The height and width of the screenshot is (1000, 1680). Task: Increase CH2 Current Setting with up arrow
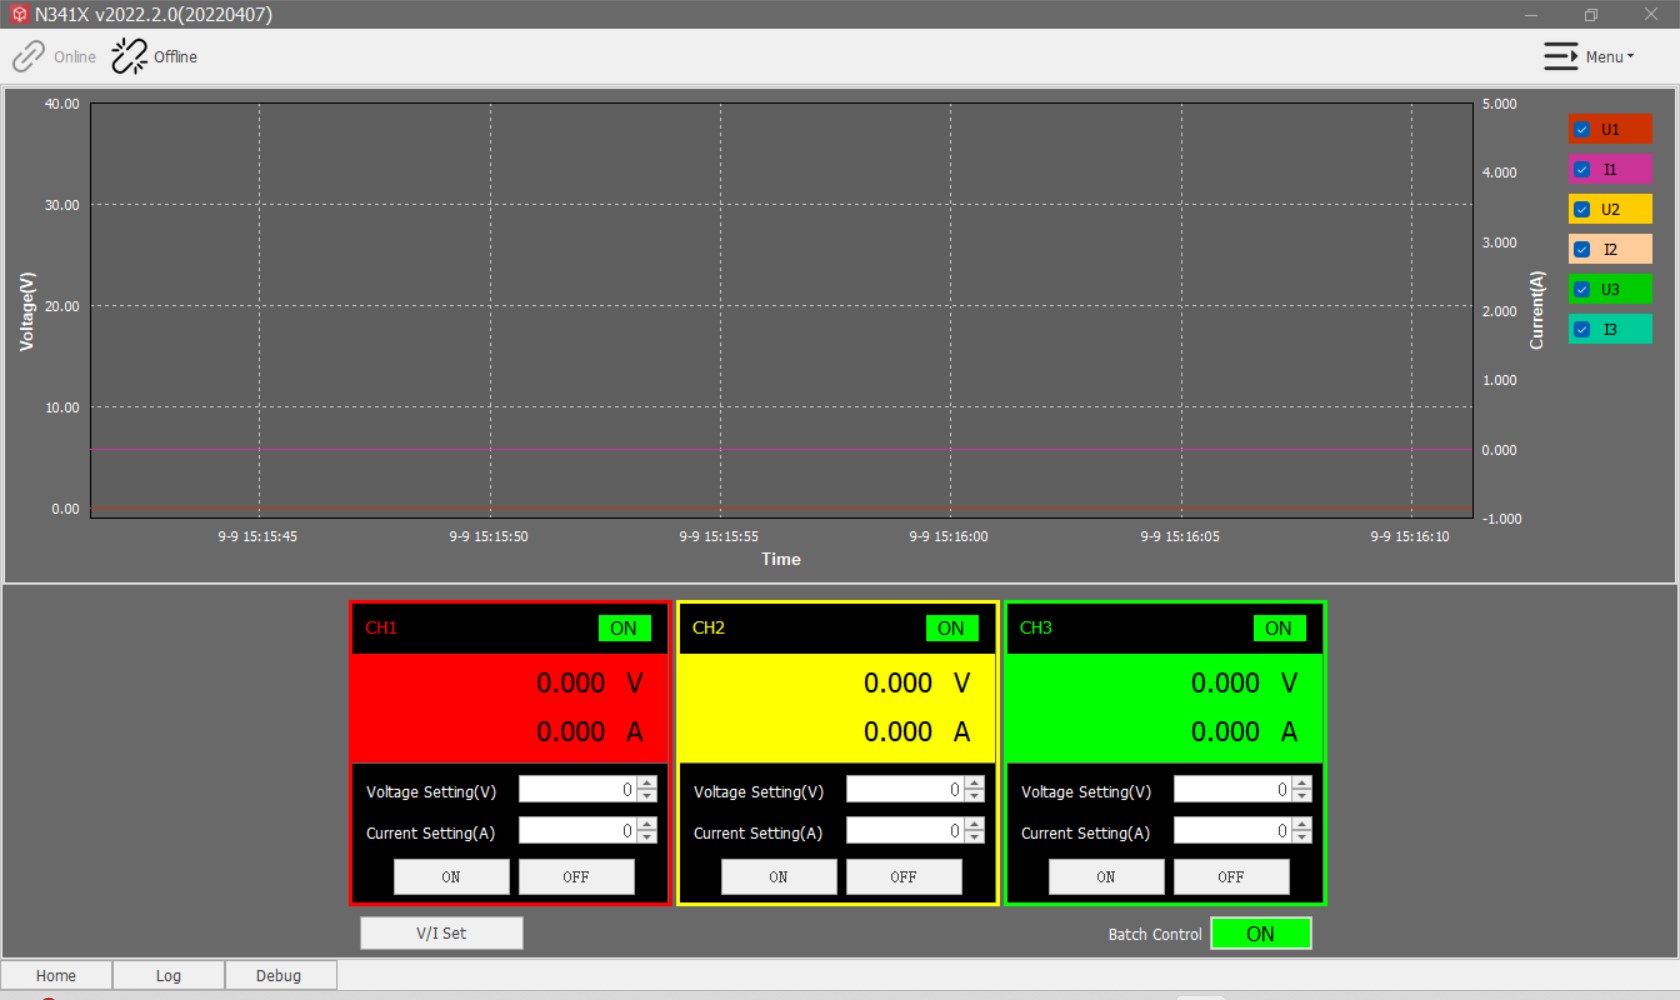975,825
